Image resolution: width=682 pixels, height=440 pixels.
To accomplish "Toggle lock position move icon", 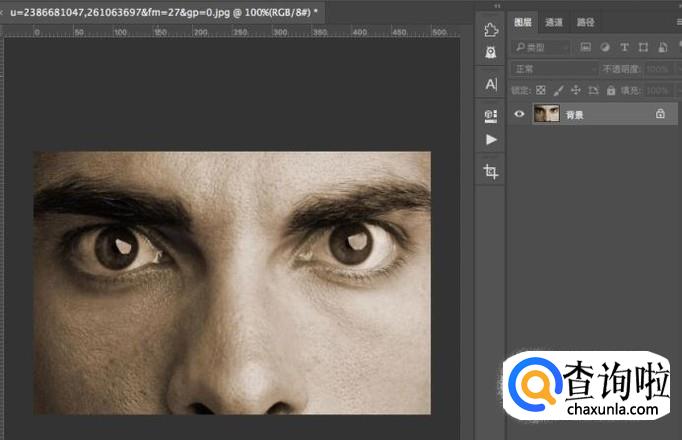I will tap(575, 90).
